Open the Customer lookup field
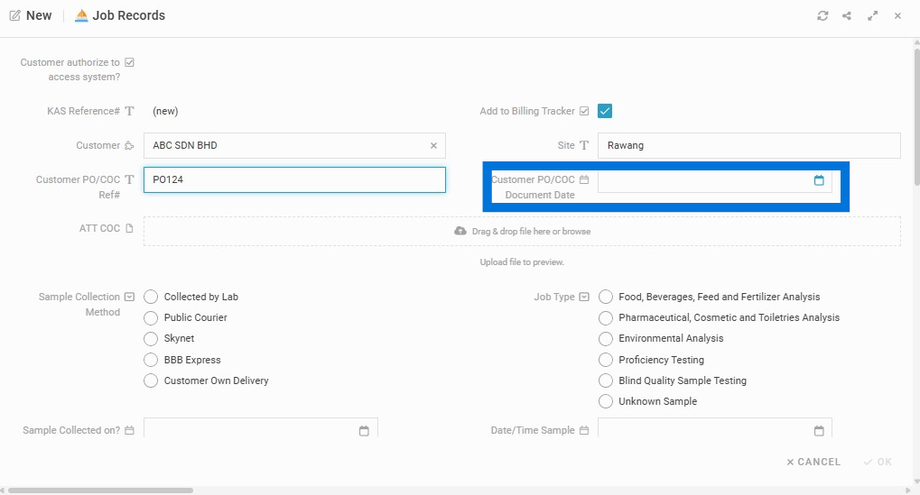Viewport: 920px width, 495px height. click(x=295, y=145)
